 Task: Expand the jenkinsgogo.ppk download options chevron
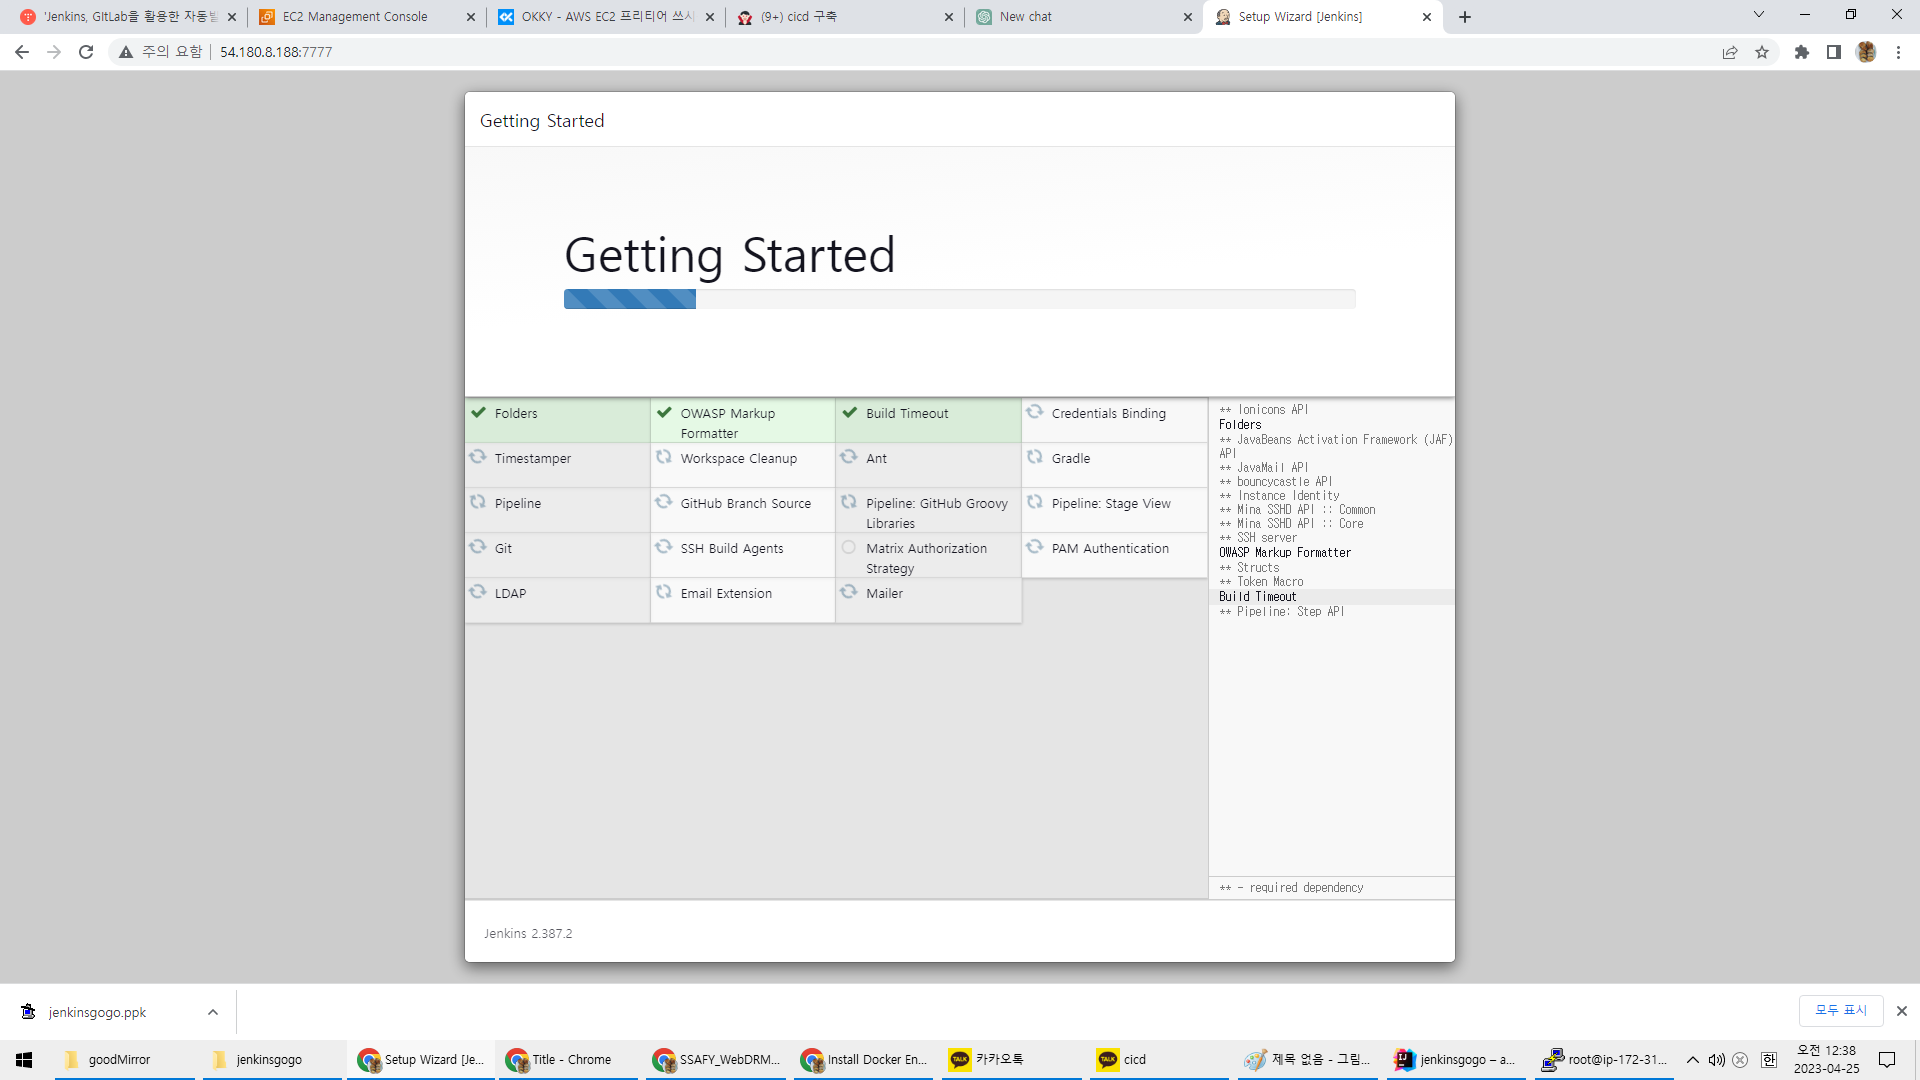[213, 1012]
